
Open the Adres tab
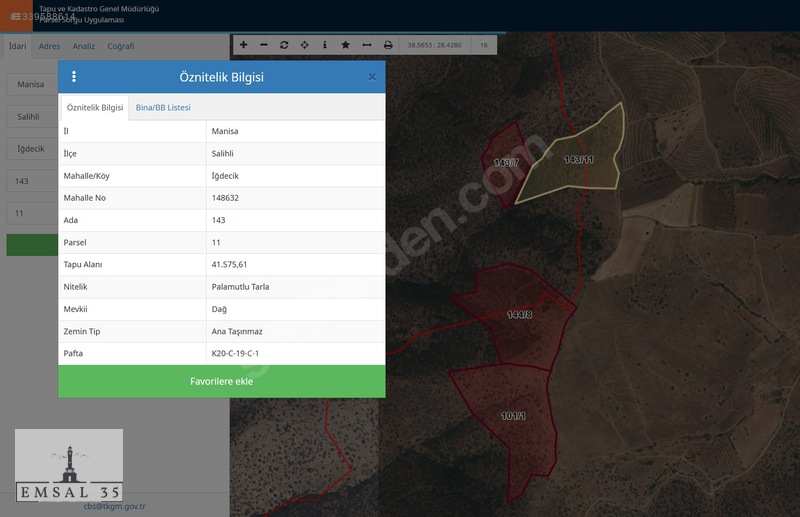click(49, 46)
